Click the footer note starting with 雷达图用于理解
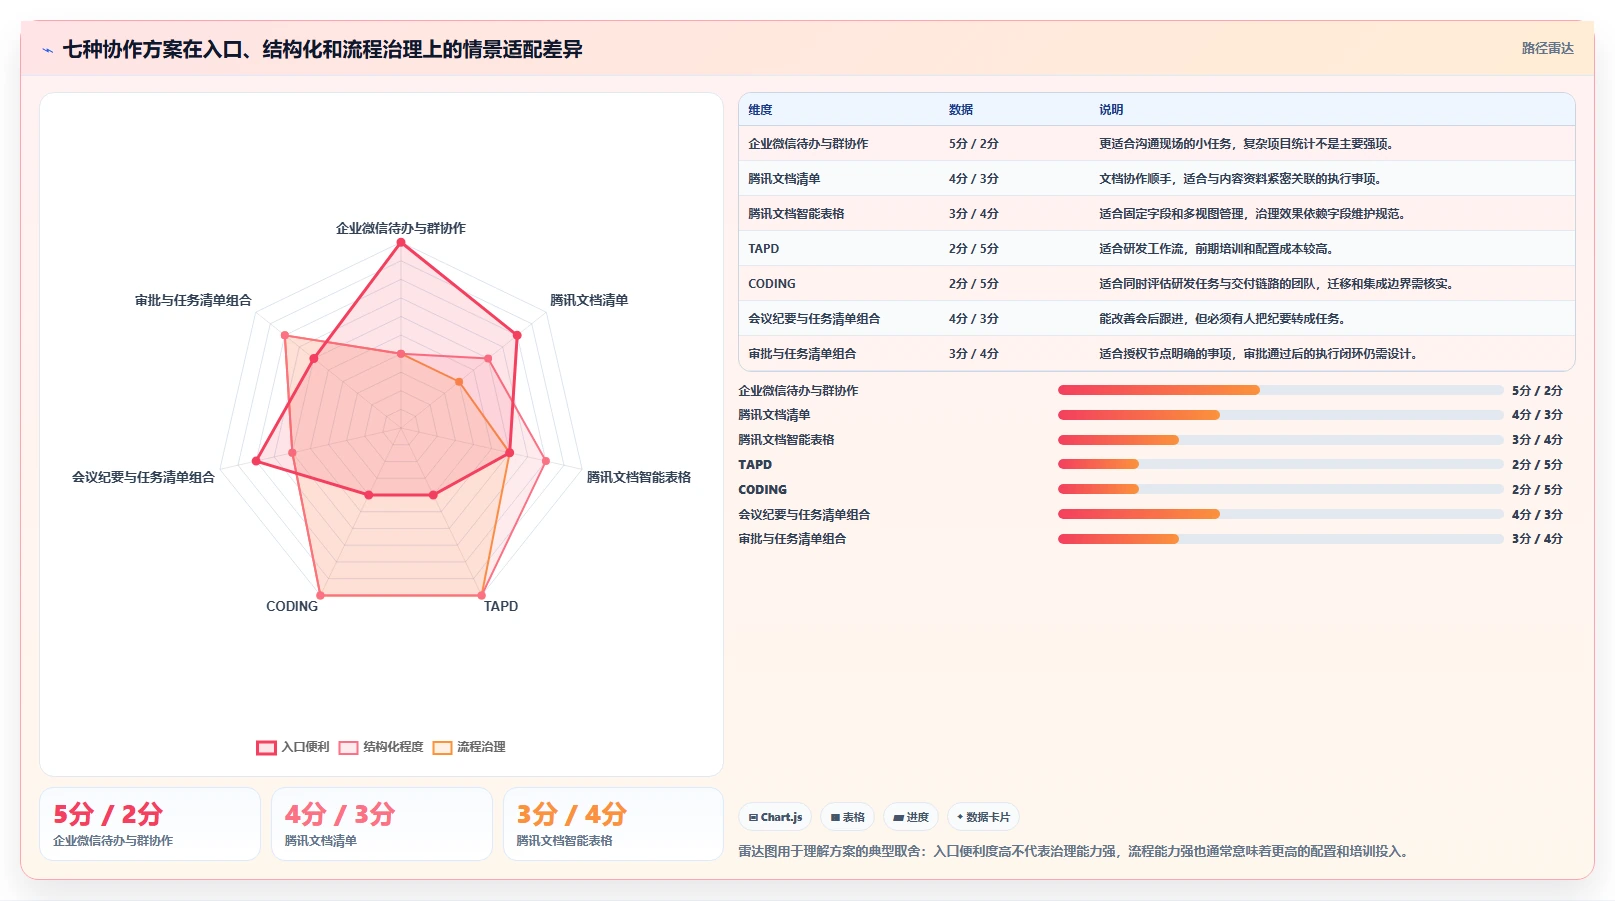 coord(1073,852)
